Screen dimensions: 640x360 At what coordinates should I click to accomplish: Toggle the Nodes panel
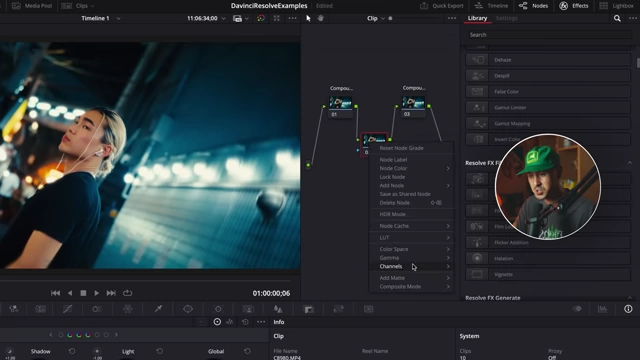coord(533,6)
